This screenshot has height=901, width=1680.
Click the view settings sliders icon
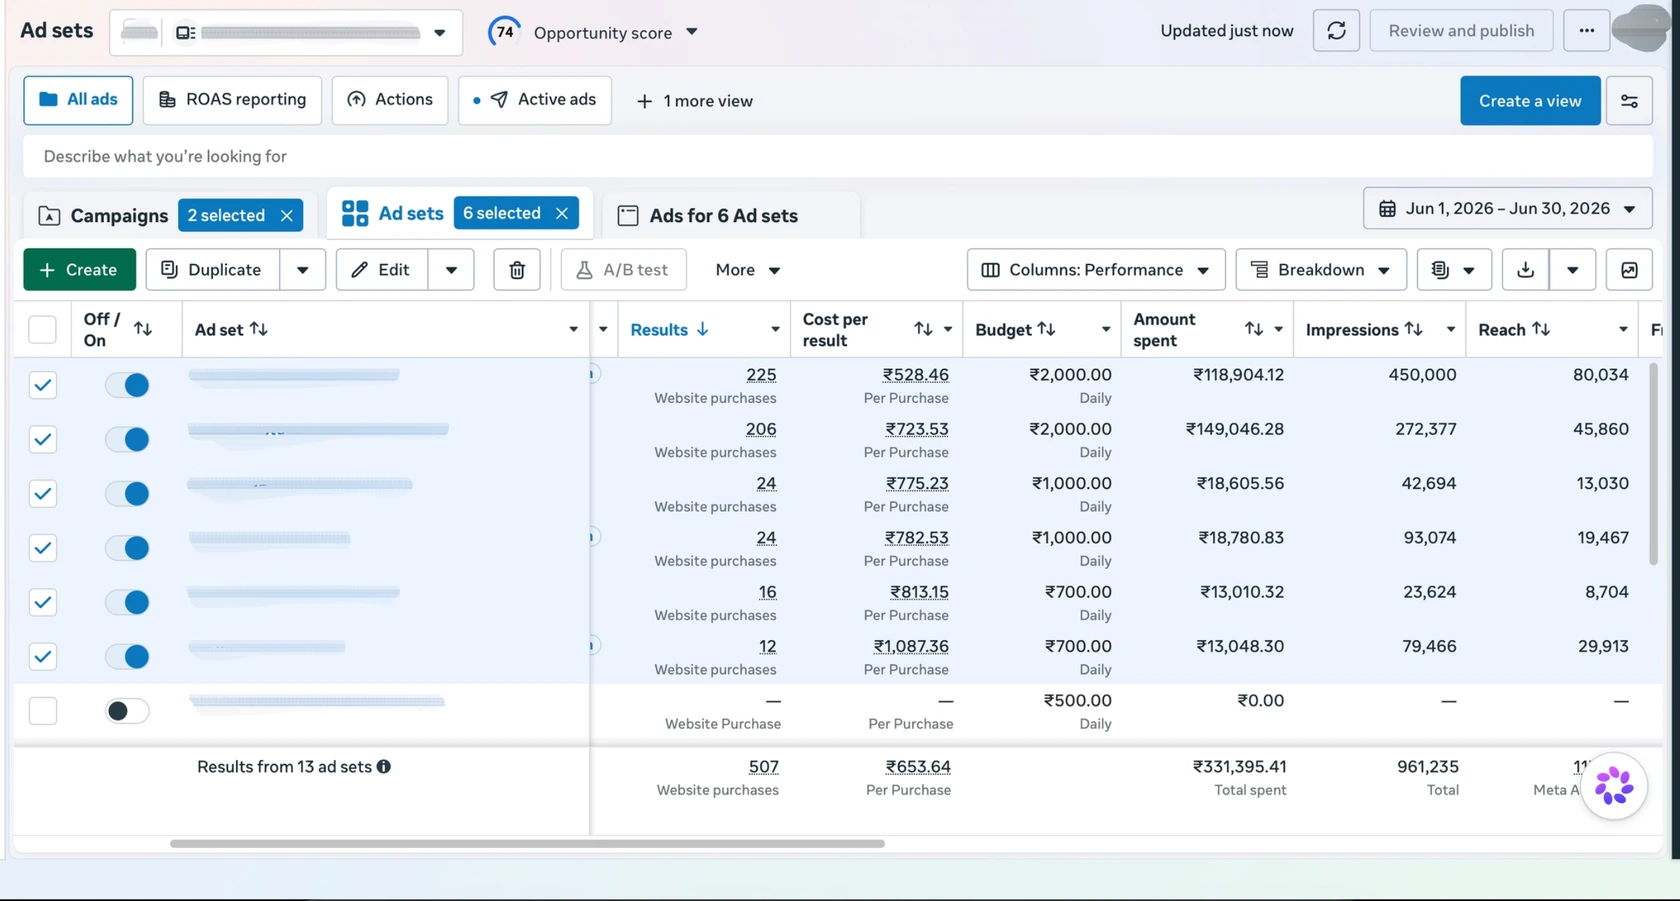click(1629, 101)
